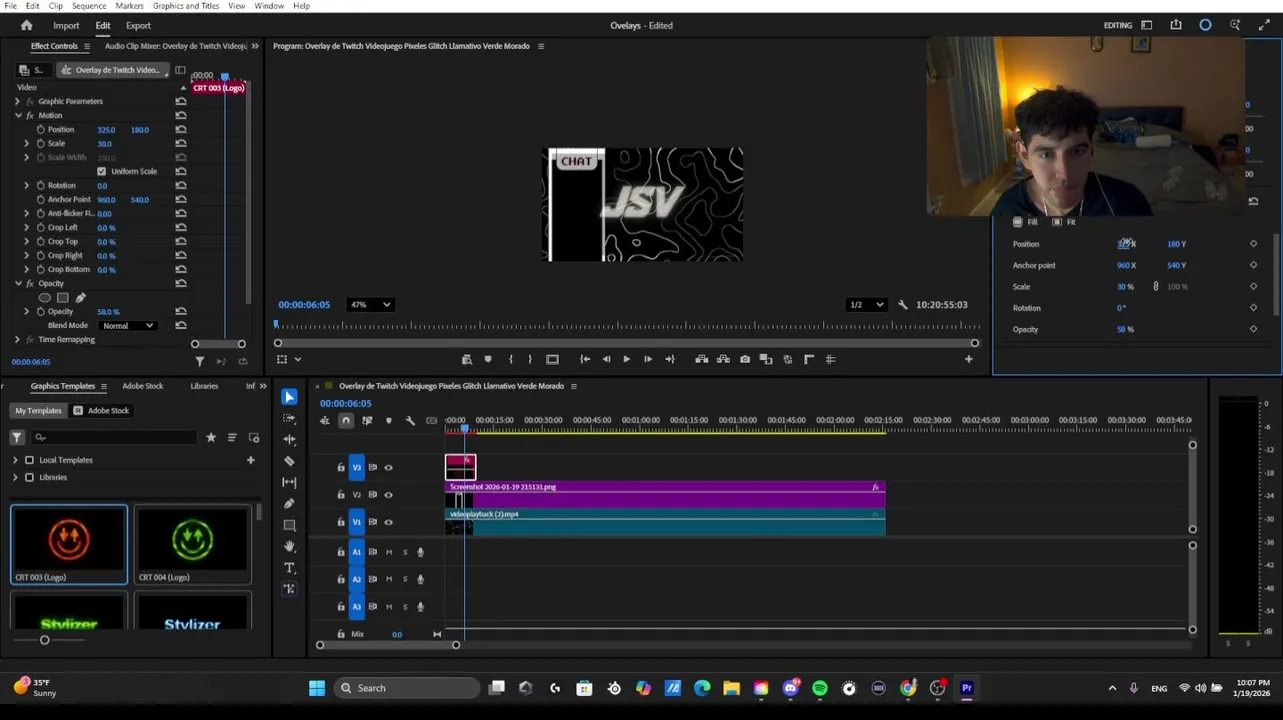Click Adobe Stock button beside My Templates
The width and height of the screenshot is (1283, 720).
(x=101, y=410)
